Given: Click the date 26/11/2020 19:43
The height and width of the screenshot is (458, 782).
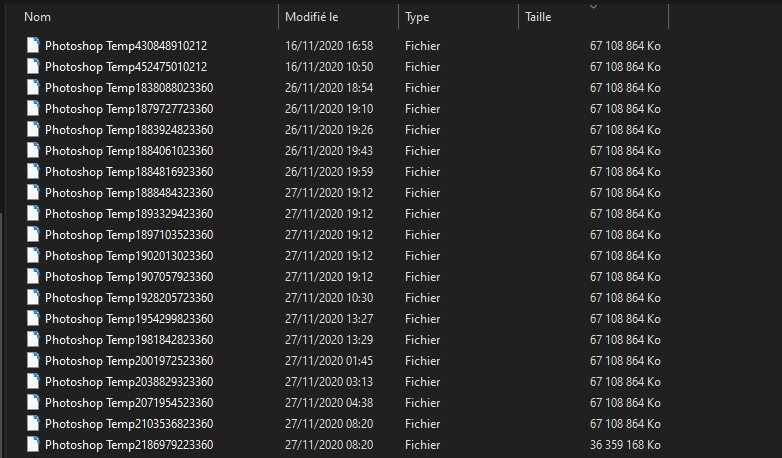Looking at the screenshot, I should 329,151.
